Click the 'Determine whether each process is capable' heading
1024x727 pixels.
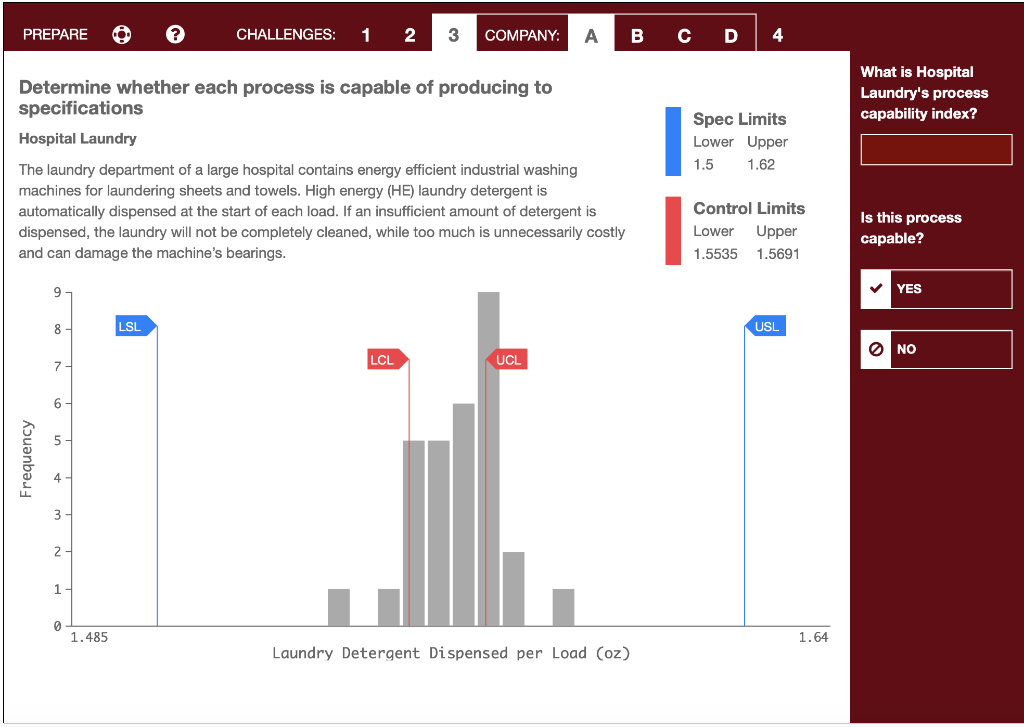tap(285, 97)
